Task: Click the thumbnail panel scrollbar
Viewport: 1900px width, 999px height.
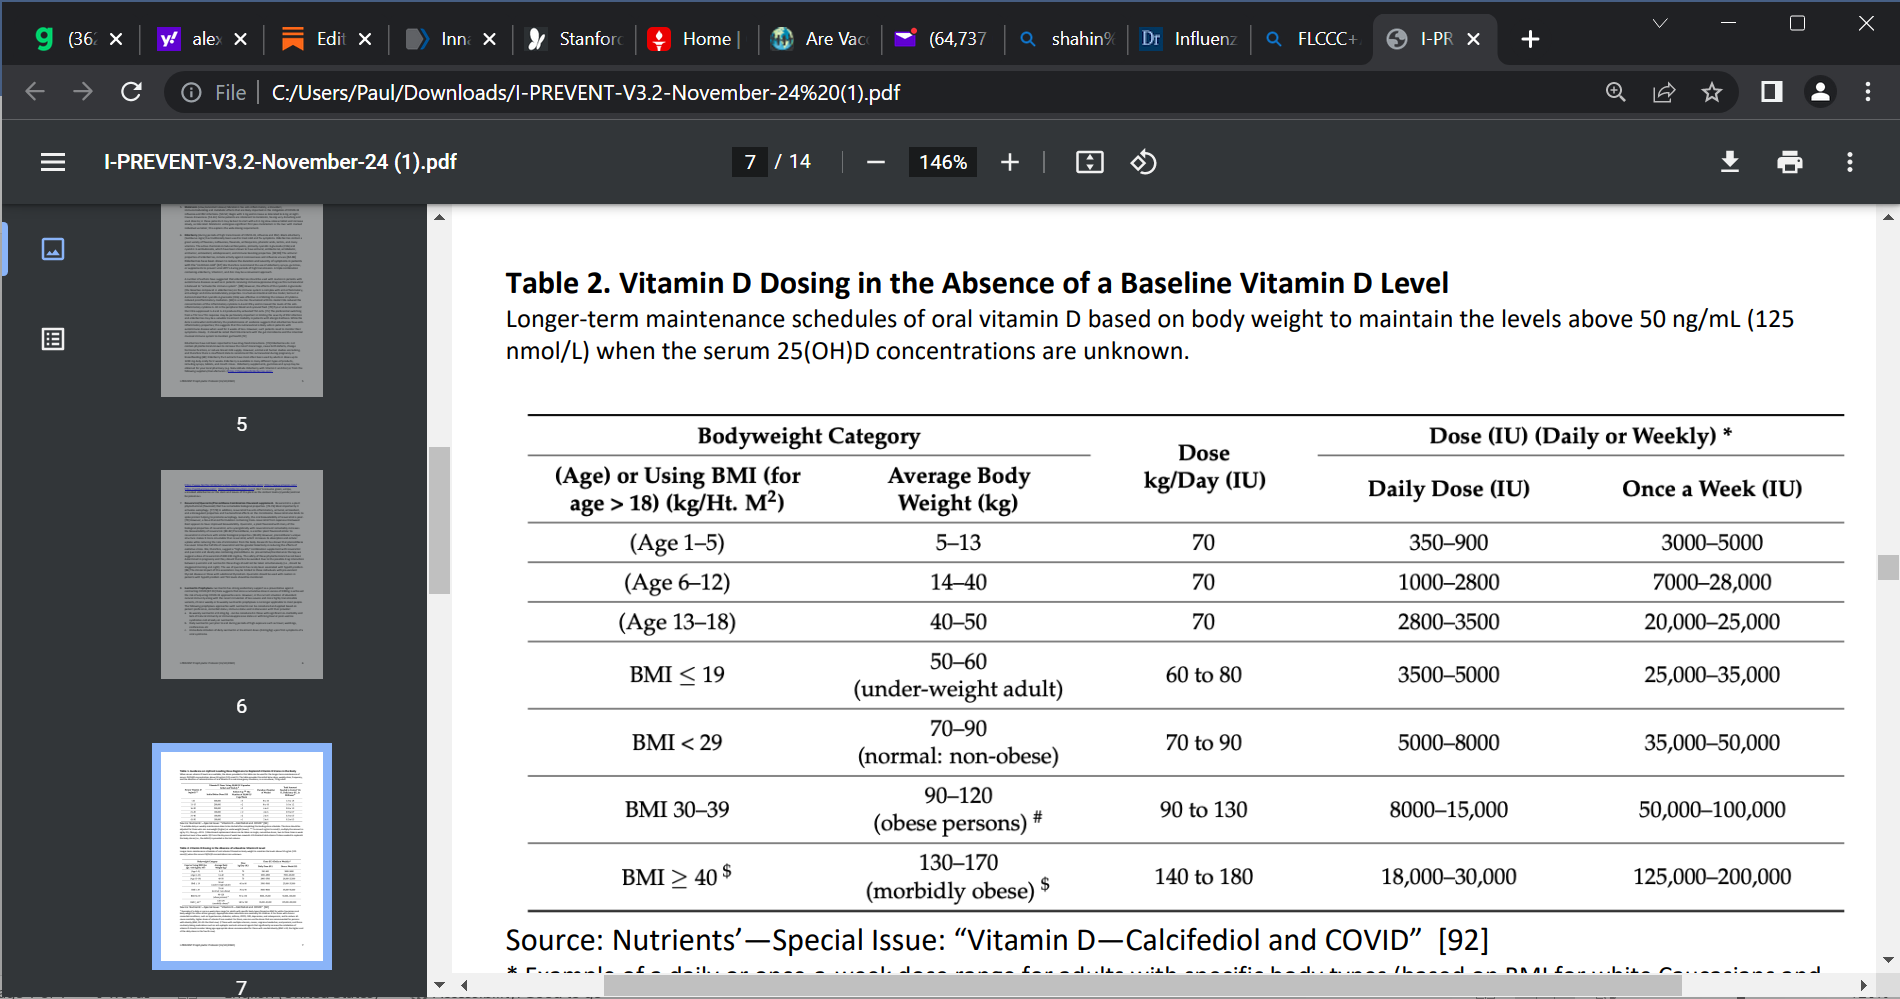Action: click(439, 520)
